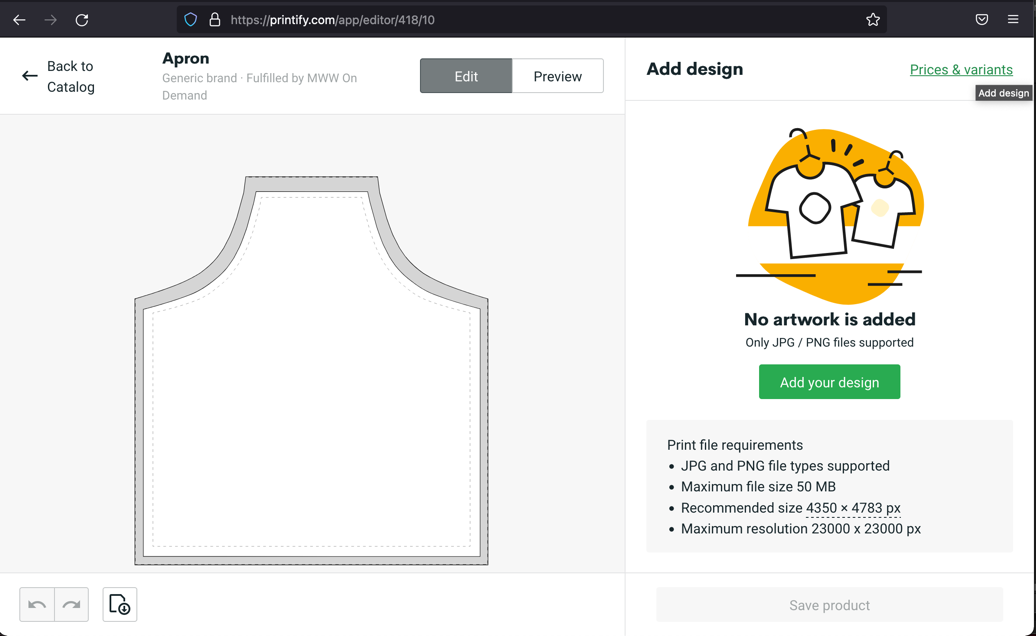Click 'Print file requirements' heading
The width and height of the screenshot is (1036, 636).
click(735, 444)
